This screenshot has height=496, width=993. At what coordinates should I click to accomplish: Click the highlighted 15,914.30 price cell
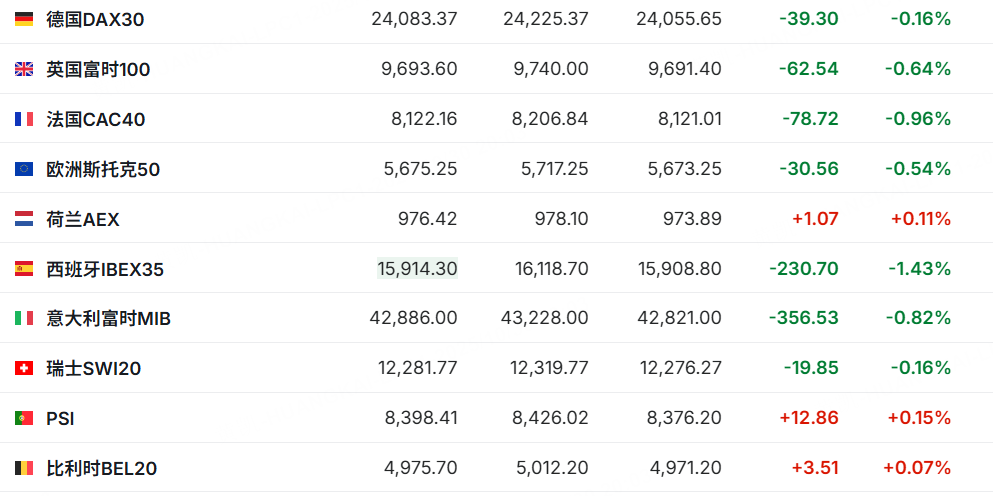(x=417, y=269)
